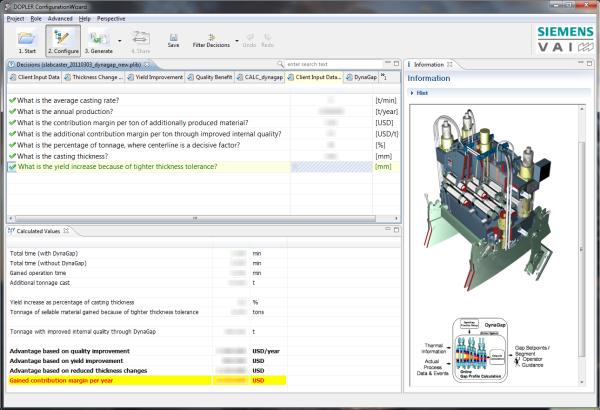Maximize the Decisions view panel

pos(396,63)
